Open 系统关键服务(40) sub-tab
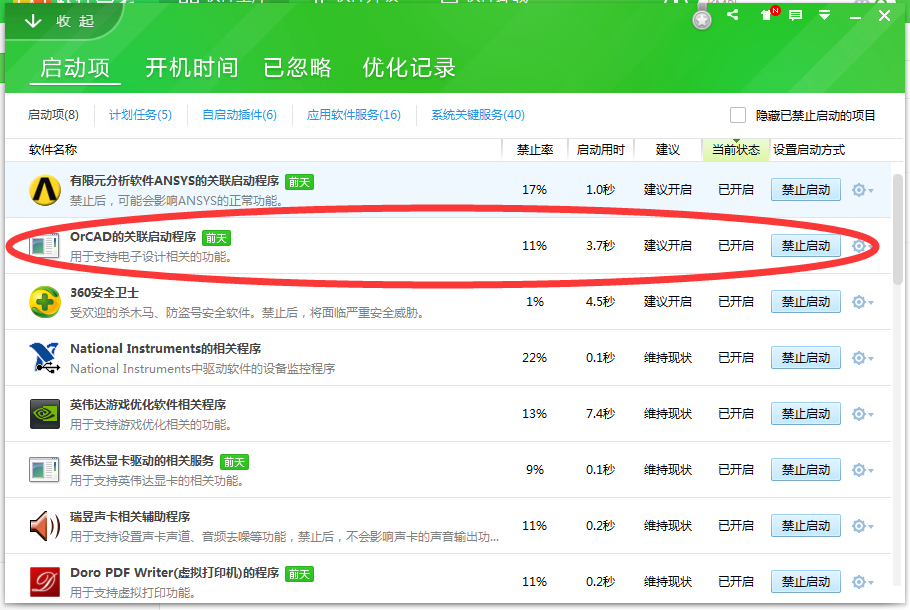The width and height of the screenshot is (910, 610). point(478,115)
